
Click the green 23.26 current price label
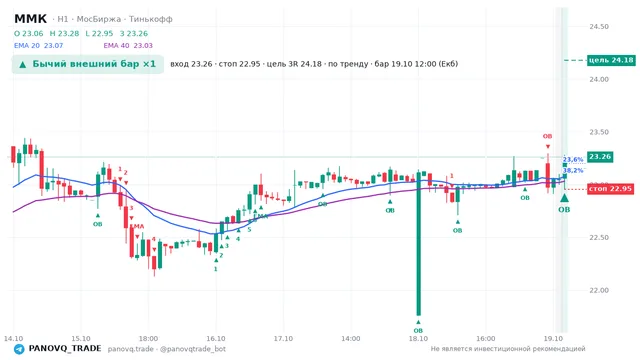[600, 157]
